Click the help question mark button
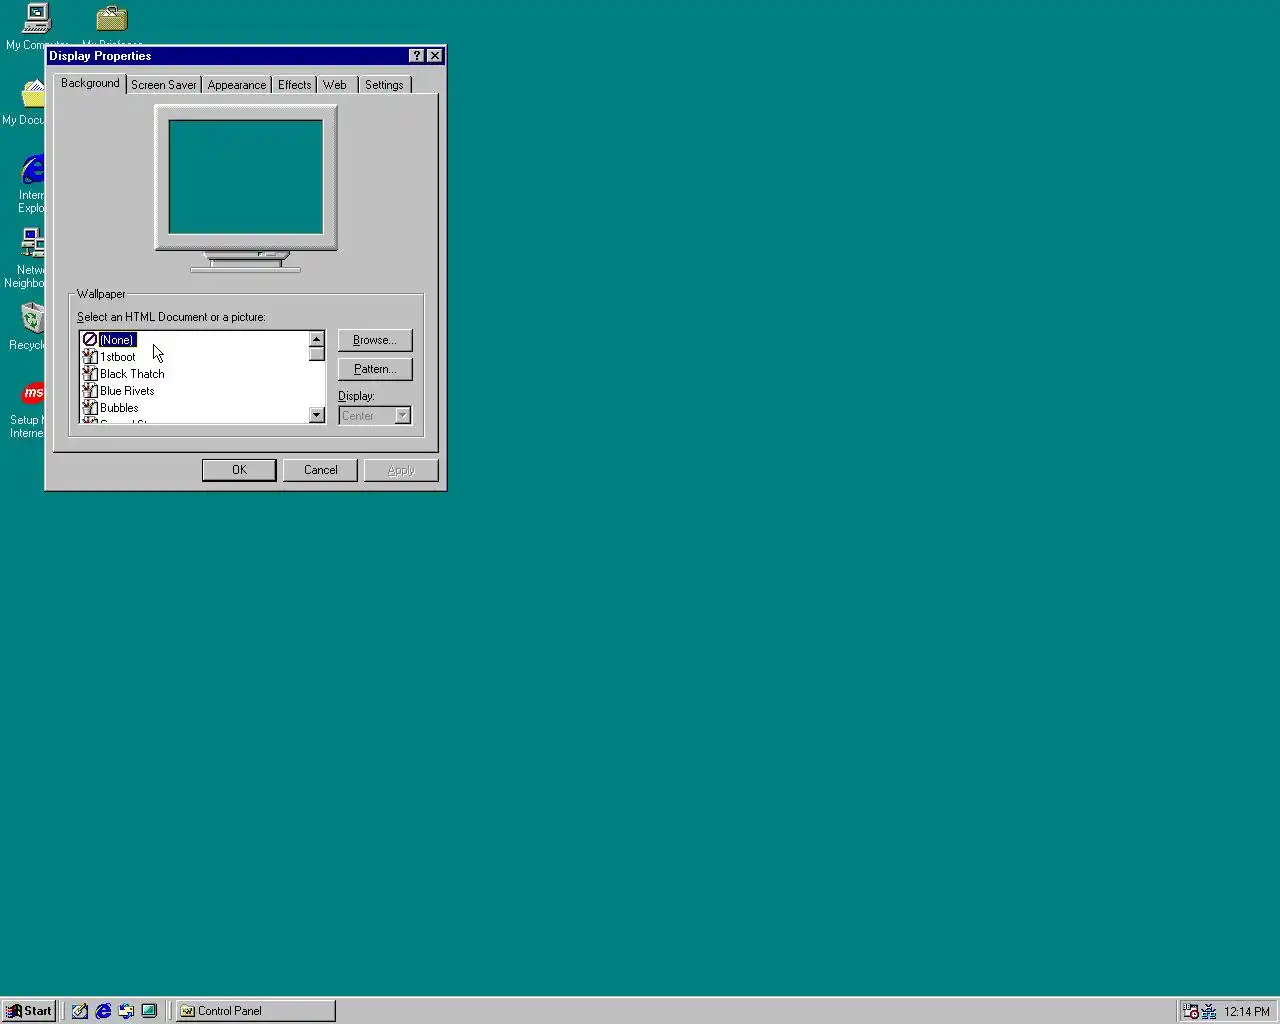The height and width of the screenshot is (1024, 1280). tap(417, 56)
